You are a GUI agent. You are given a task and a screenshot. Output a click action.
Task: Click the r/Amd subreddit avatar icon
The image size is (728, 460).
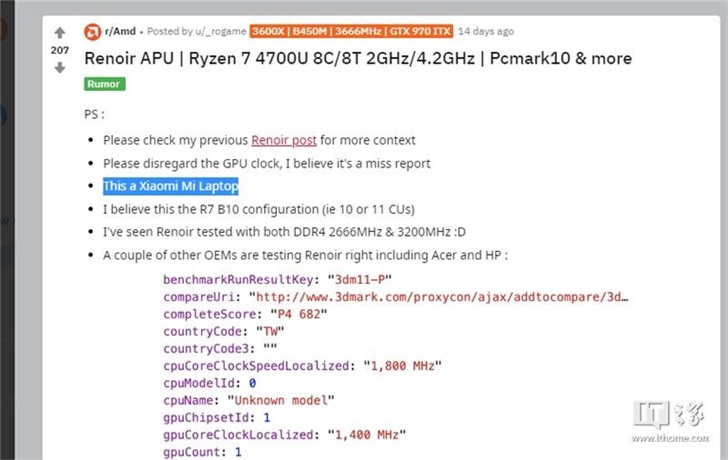pyautogui.click(x=92, y=31)
